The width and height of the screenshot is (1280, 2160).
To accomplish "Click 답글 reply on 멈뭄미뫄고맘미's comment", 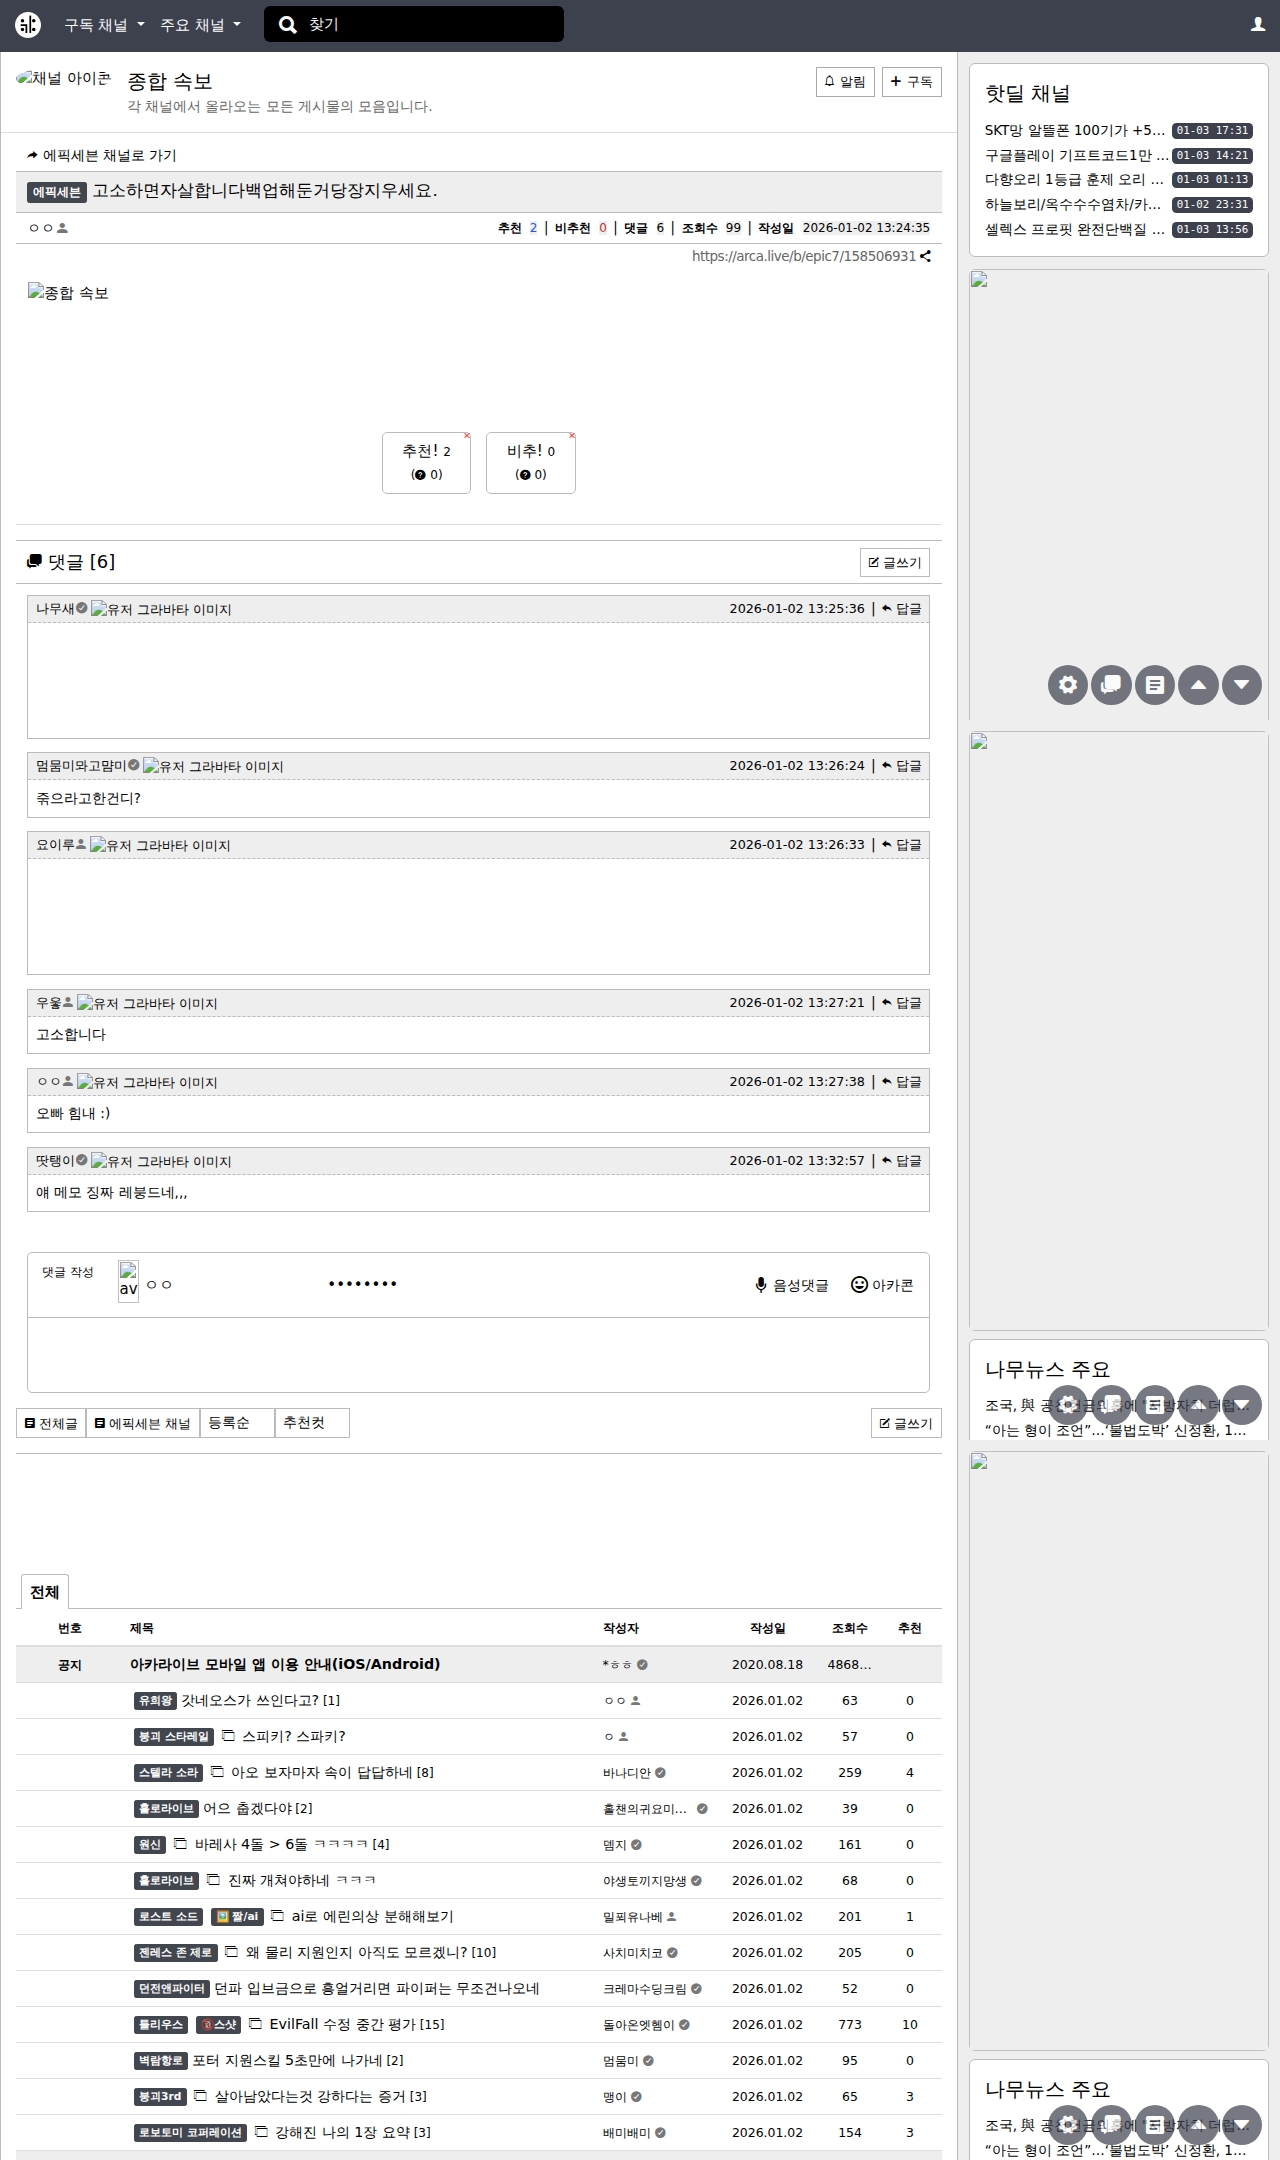I will coord(901,765).
